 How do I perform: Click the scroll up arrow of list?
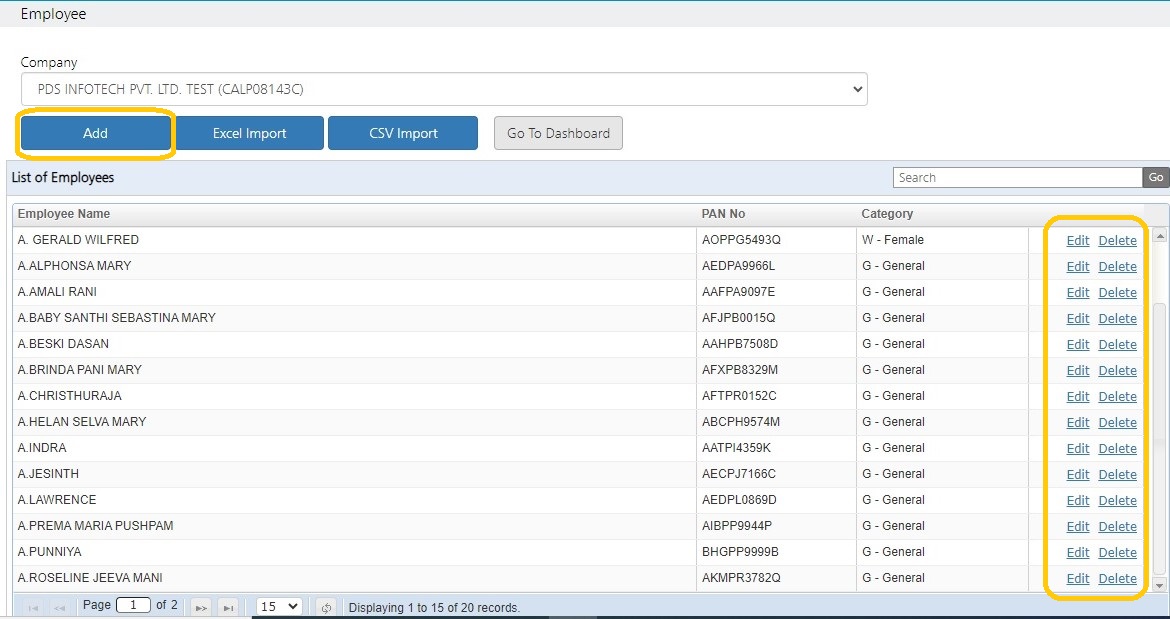tap(1160, 236)
